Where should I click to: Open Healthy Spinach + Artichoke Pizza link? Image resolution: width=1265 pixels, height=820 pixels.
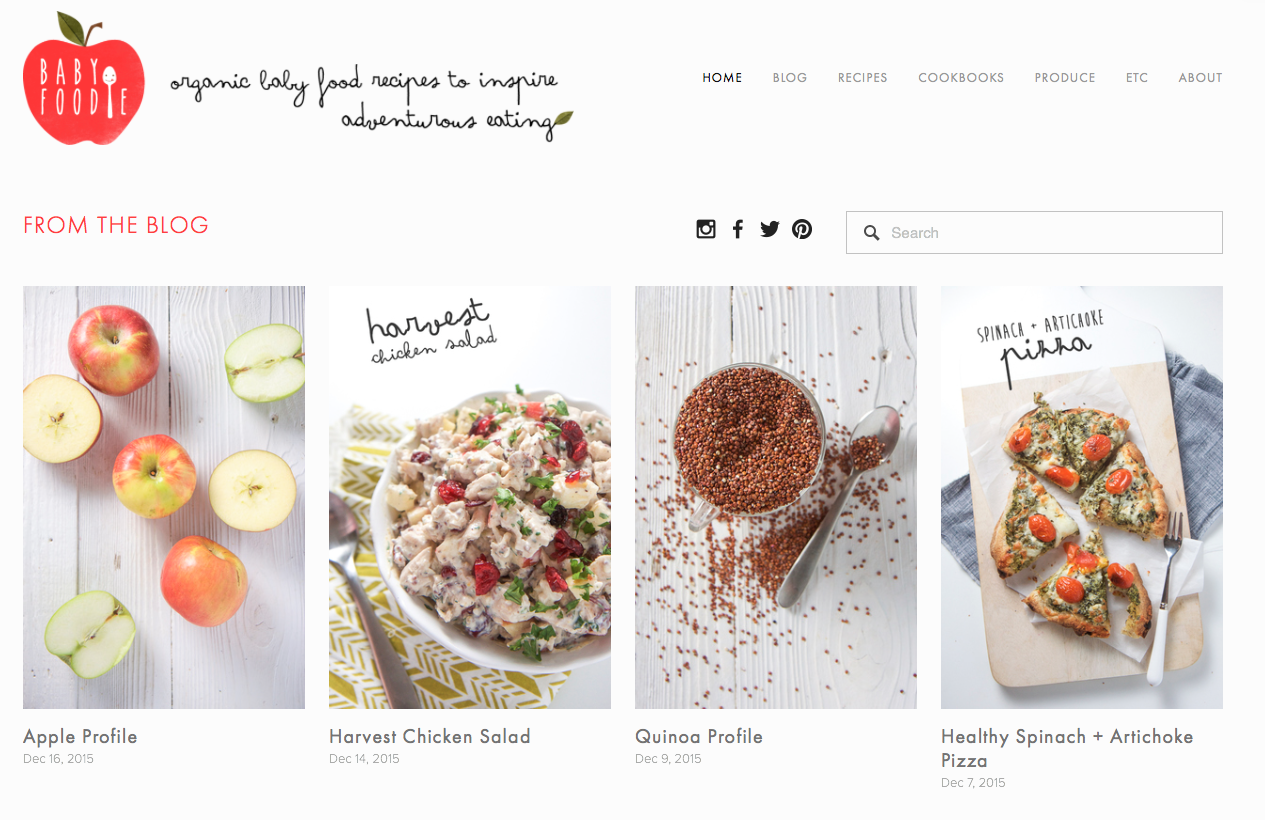click(1067, 749)
